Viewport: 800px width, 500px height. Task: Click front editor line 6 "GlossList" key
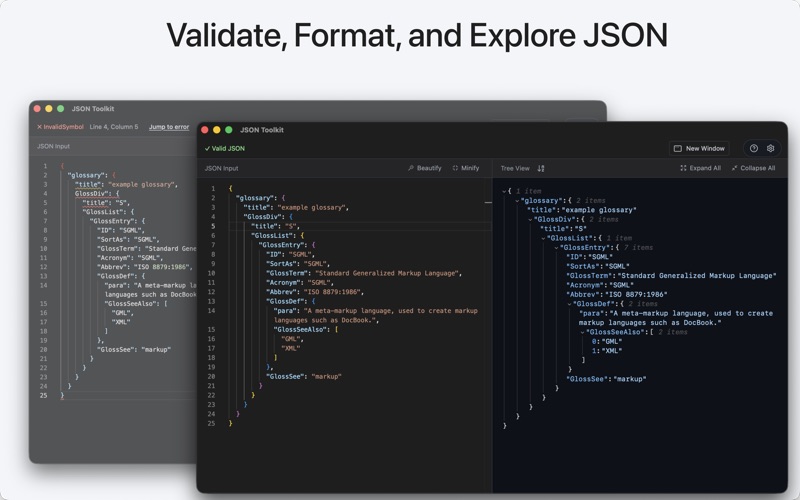pos(271,236)
